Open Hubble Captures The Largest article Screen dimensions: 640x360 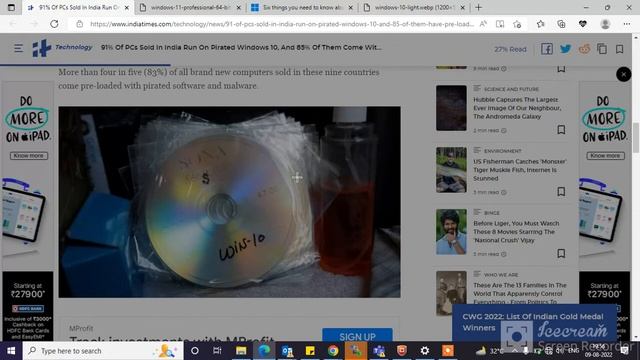[x=517, y=108]
